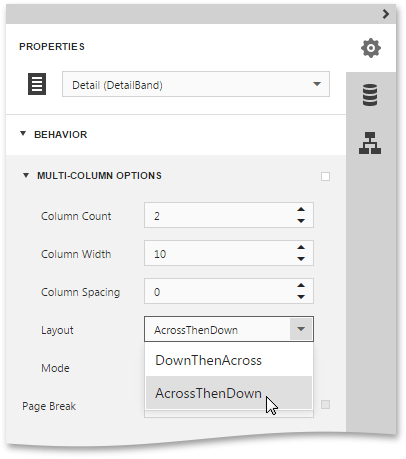The height and width of the screenshot is (459, 406).
Task: Increase the Column Count value
Action: pyautogui.click(x=301, y=210)
